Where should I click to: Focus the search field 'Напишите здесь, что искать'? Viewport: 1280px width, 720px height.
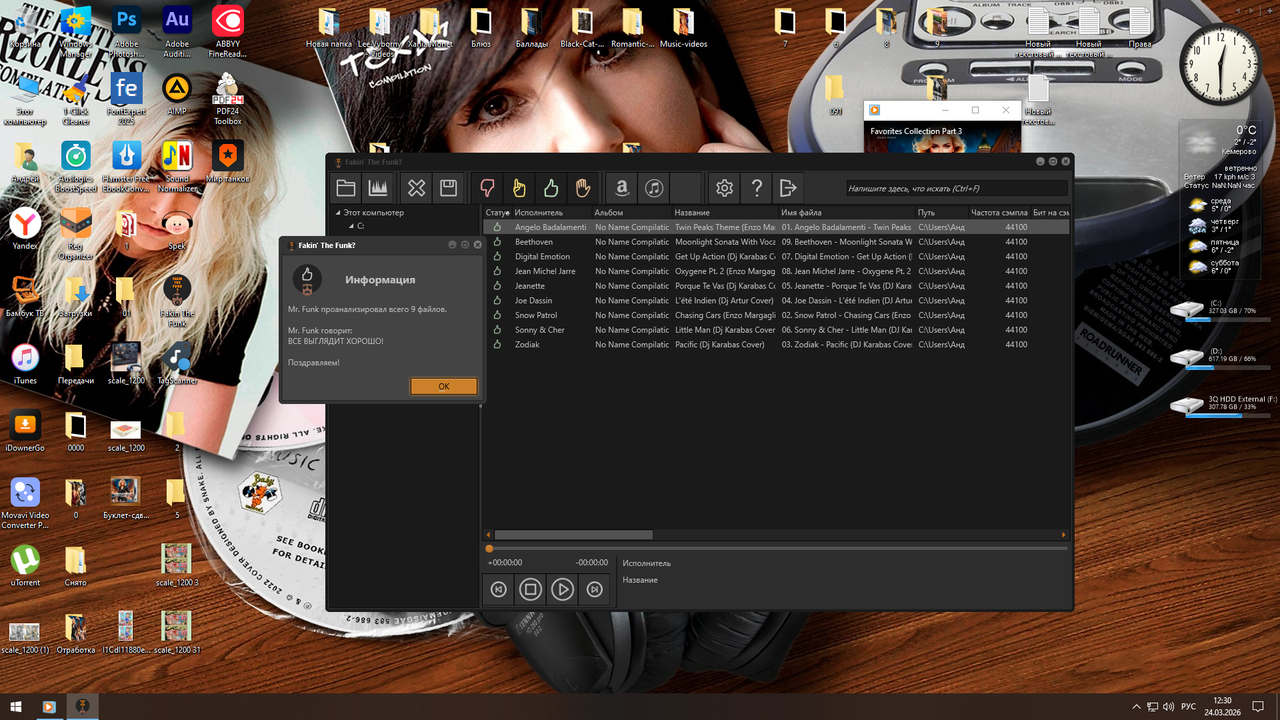[956, 188]
